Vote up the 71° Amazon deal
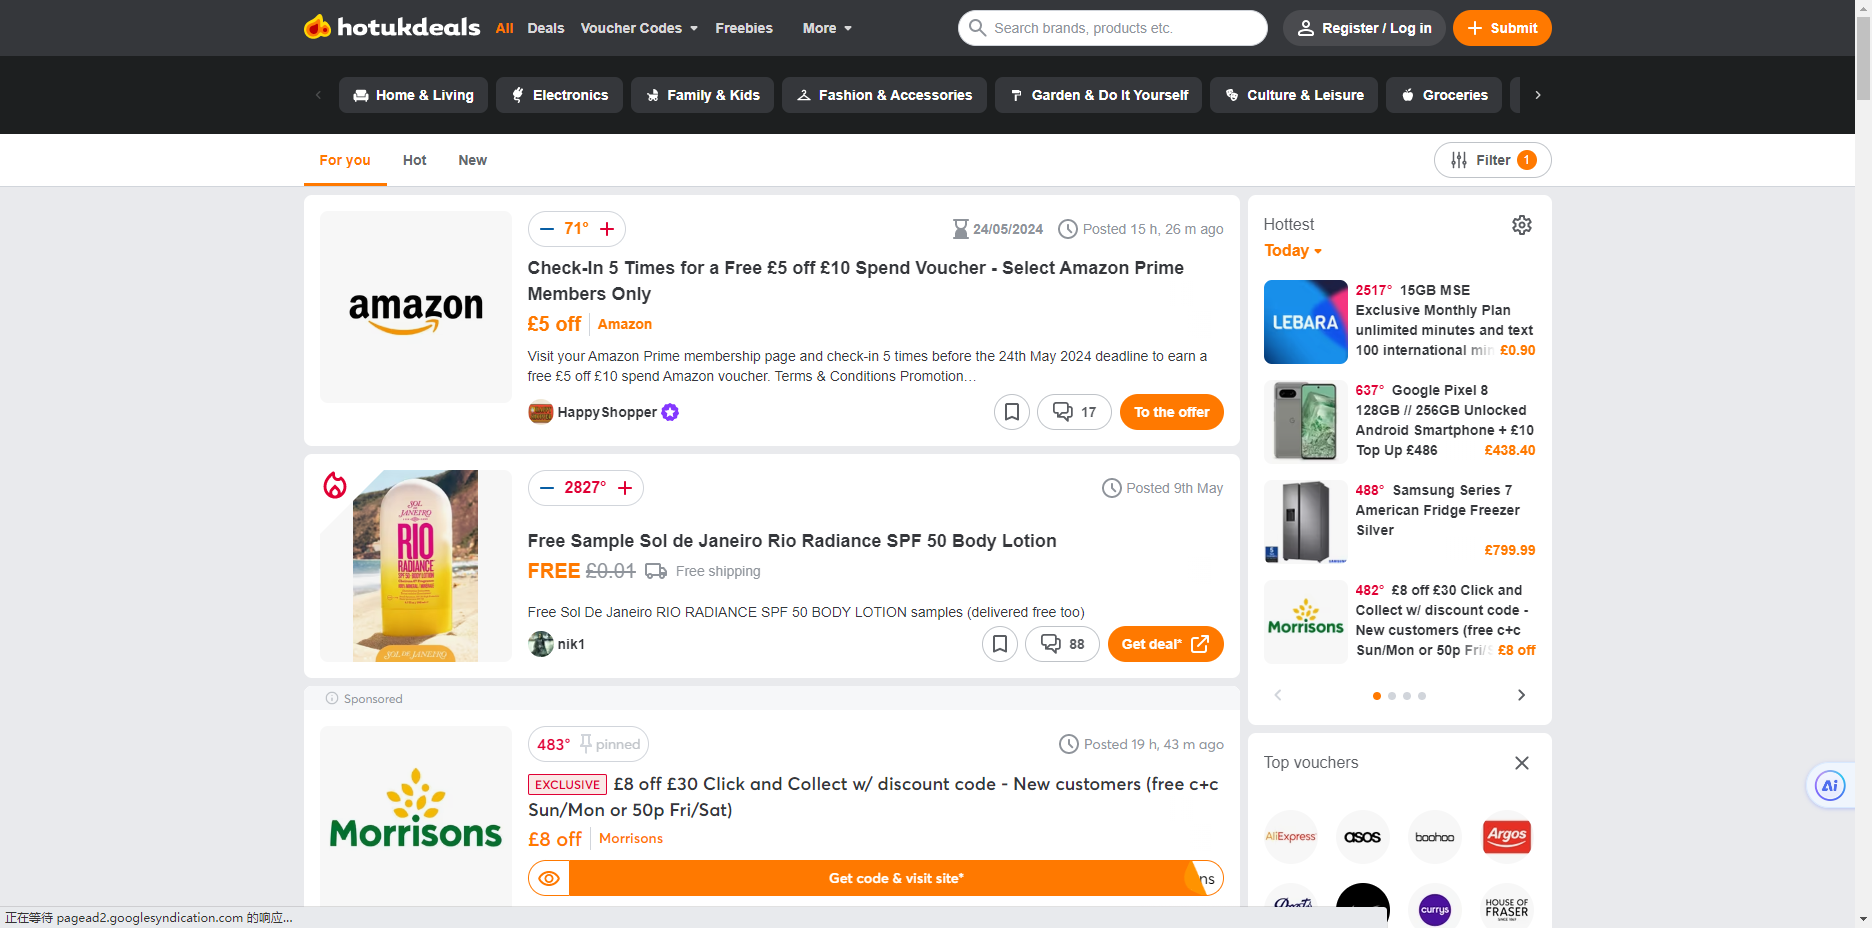 607,229
